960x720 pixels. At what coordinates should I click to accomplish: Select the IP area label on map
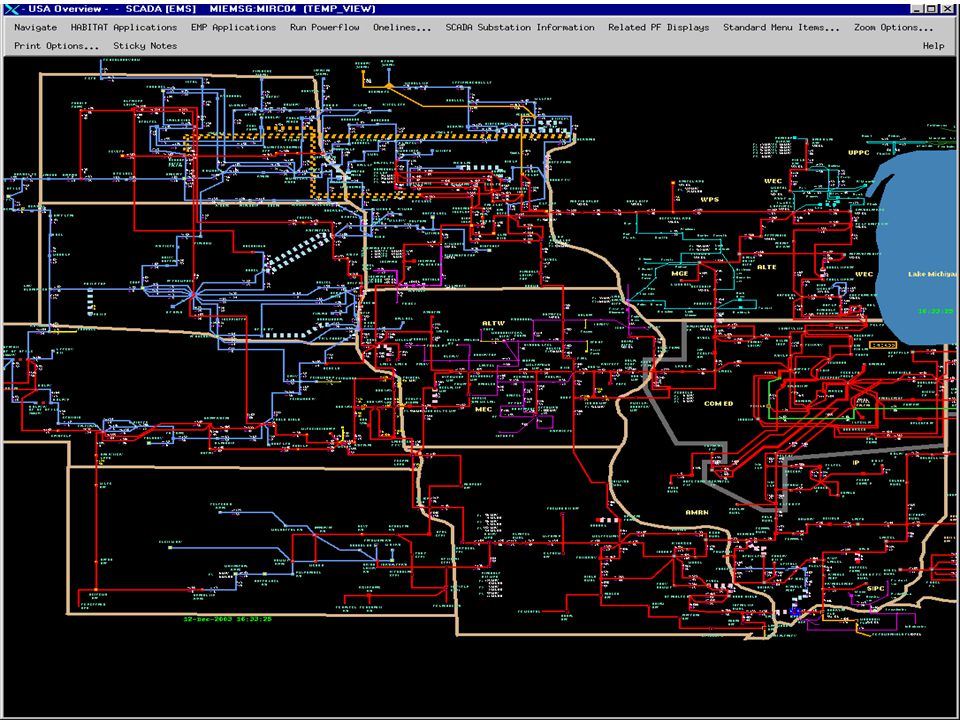click(856, 463)
